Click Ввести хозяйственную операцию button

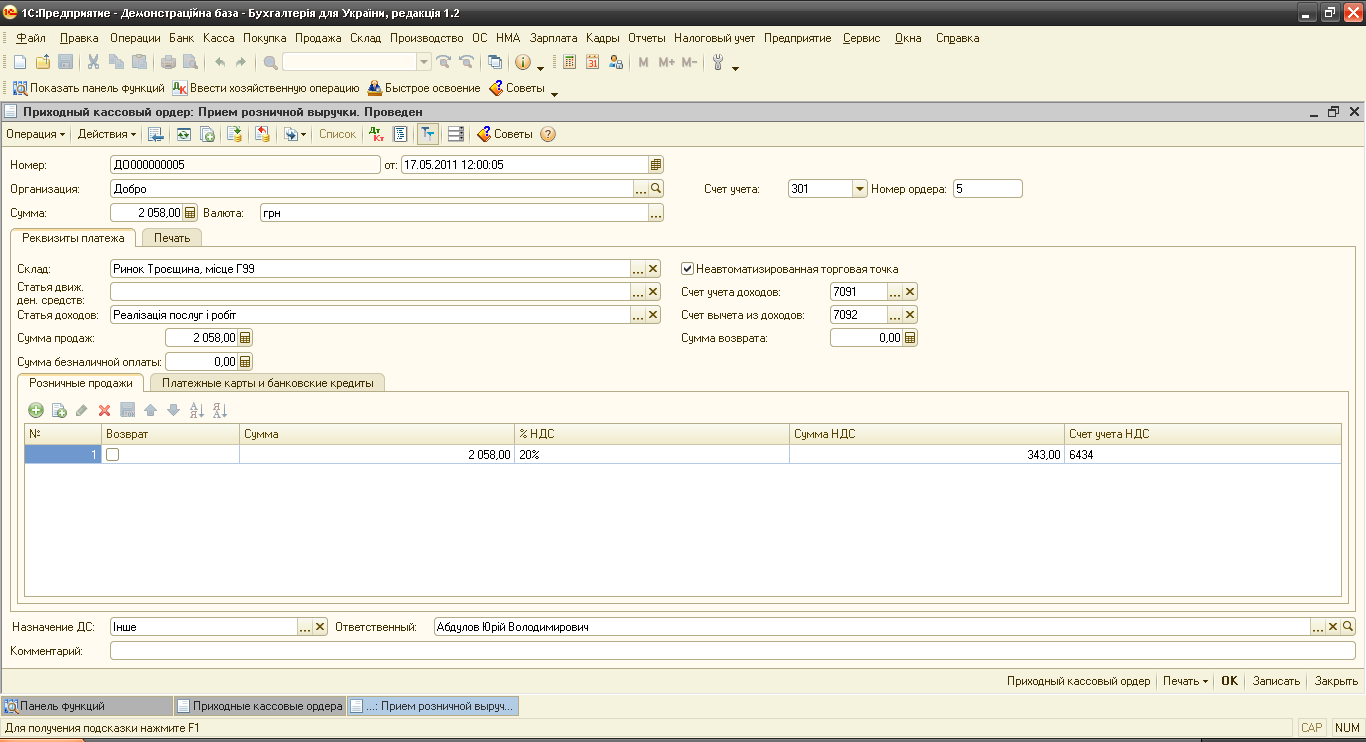[266, 88]
